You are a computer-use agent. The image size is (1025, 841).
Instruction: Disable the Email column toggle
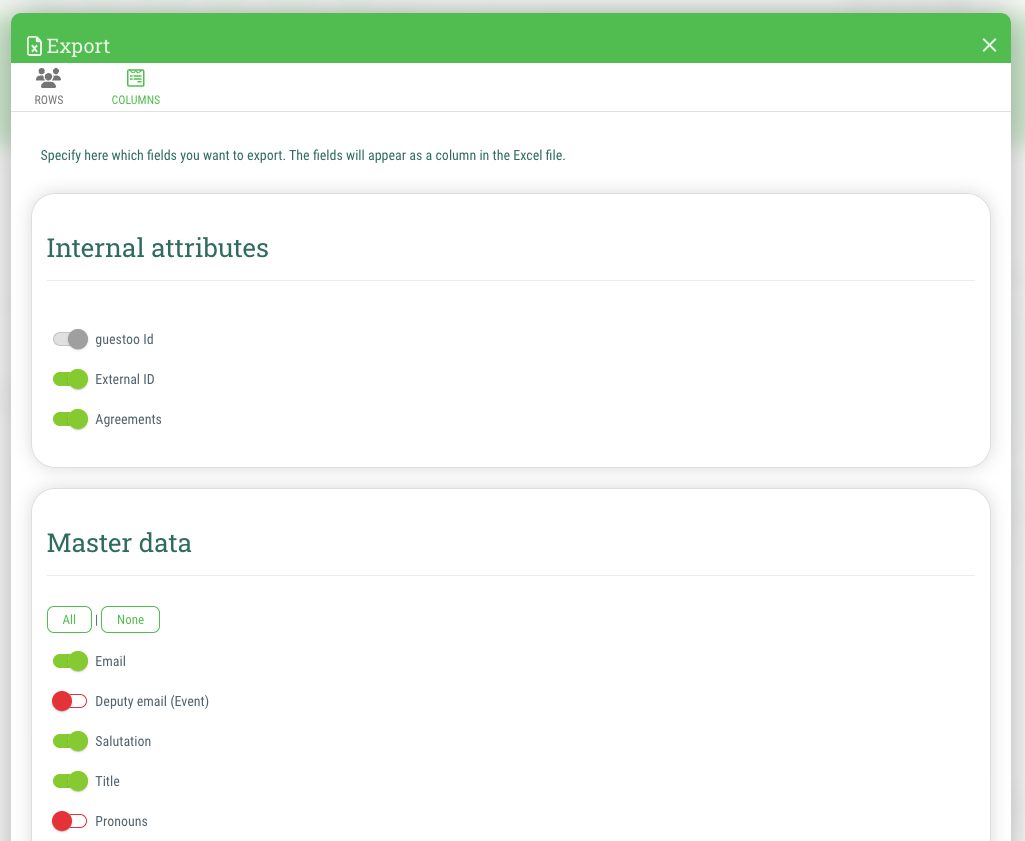pos(70,661)
